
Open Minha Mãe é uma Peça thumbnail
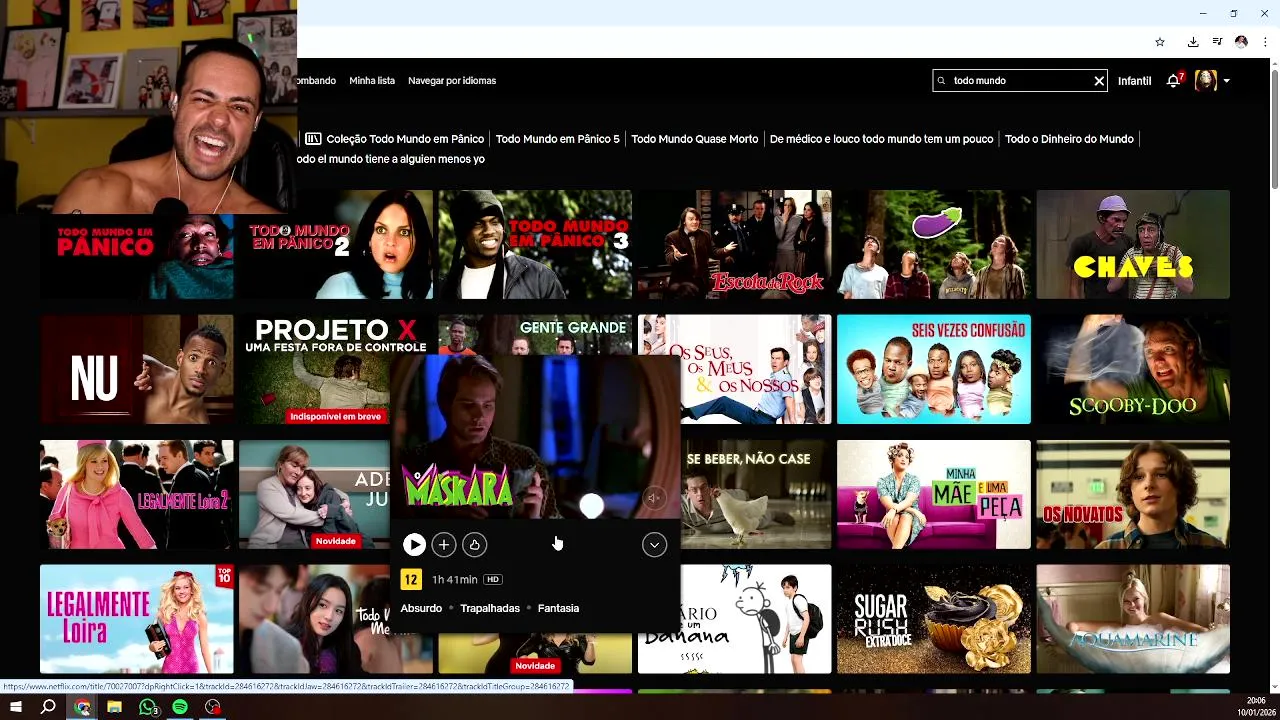(x=934, y=494)
